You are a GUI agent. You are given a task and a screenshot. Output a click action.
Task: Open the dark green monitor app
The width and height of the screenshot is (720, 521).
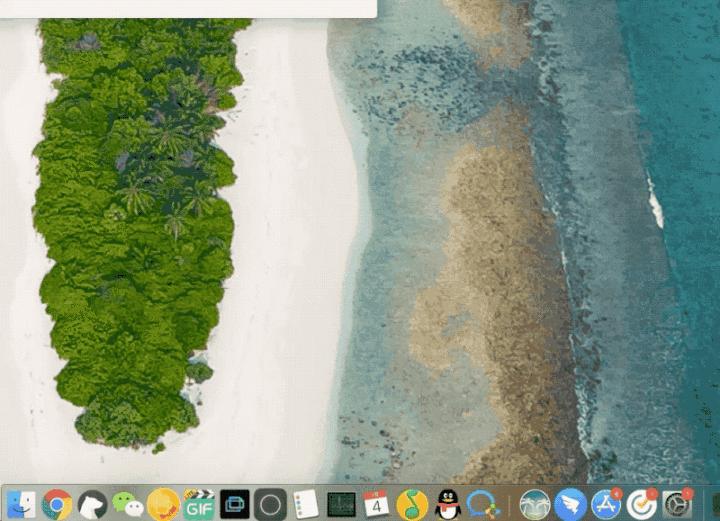(x=341, y=505)
